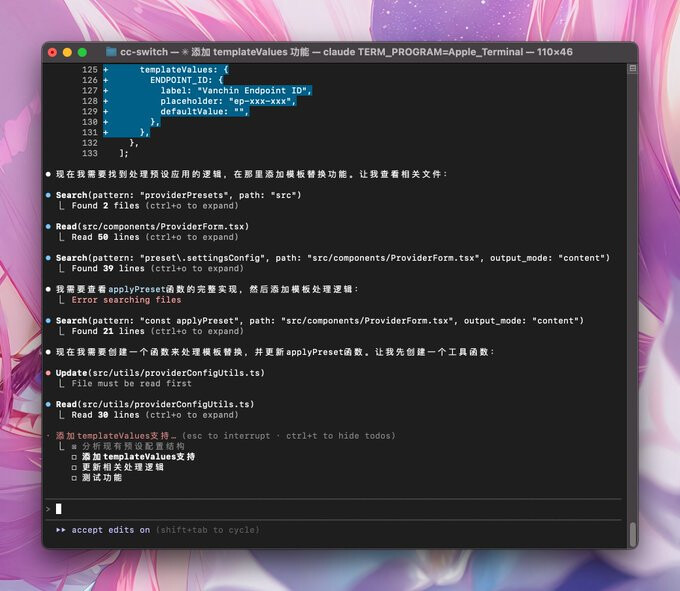Check the '更新相关处理逻辑' todo box

74,467
